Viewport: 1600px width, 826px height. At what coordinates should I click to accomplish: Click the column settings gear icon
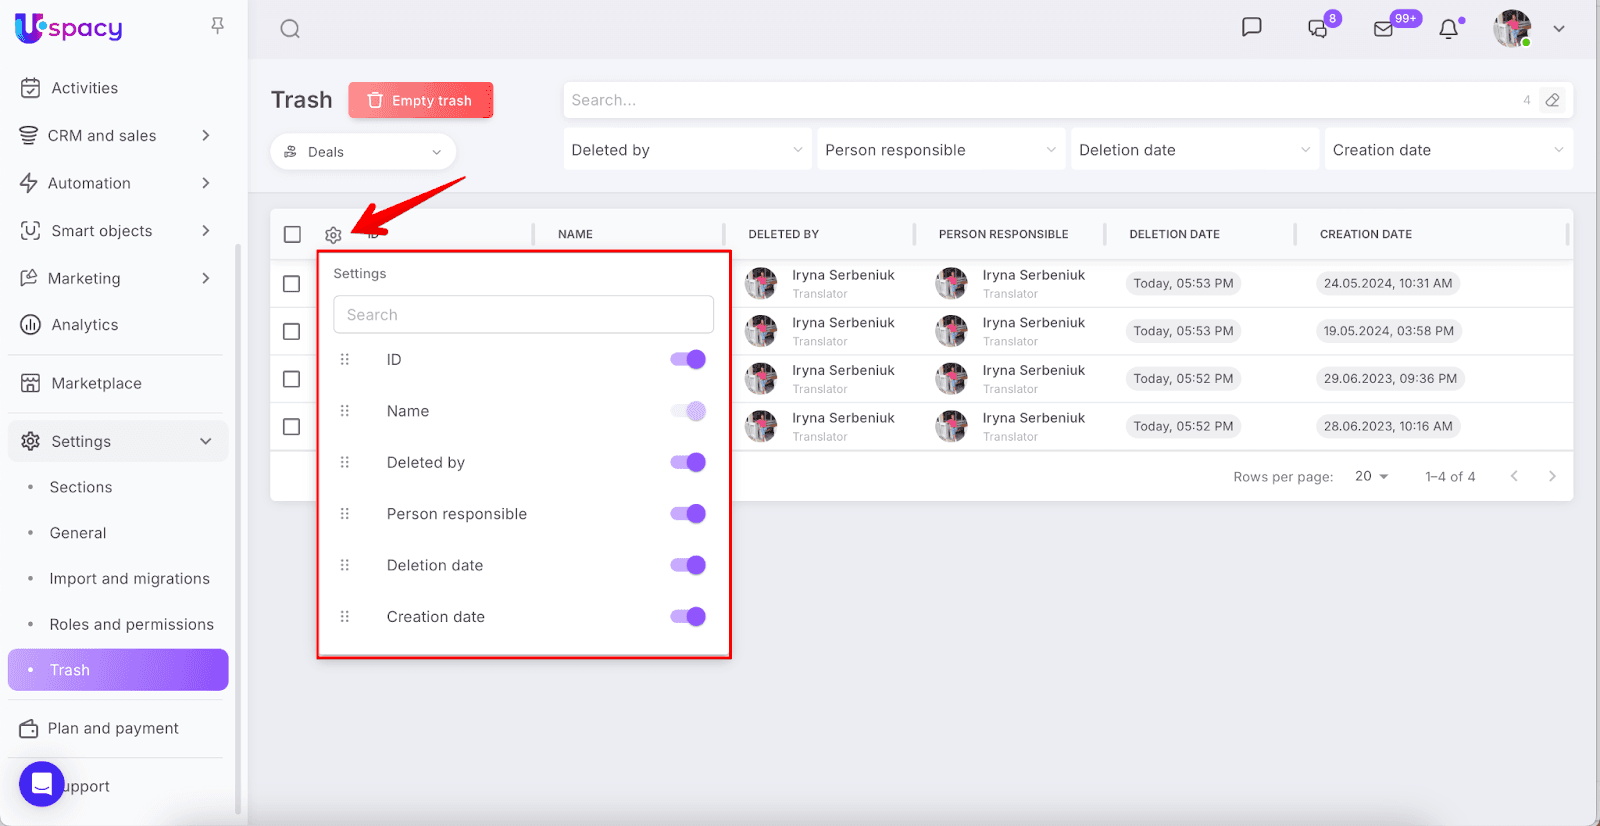tap(333, 235)
